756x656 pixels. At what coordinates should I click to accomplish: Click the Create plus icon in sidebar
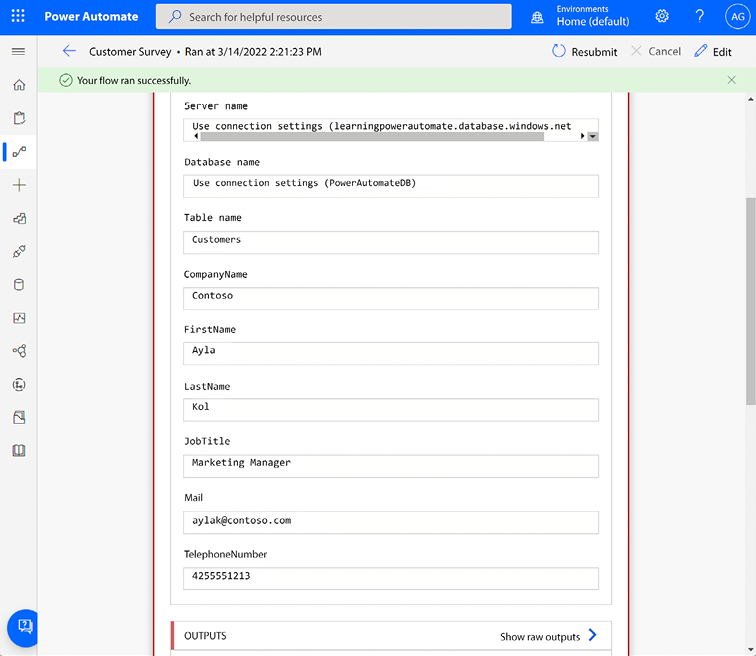(19, 185)
